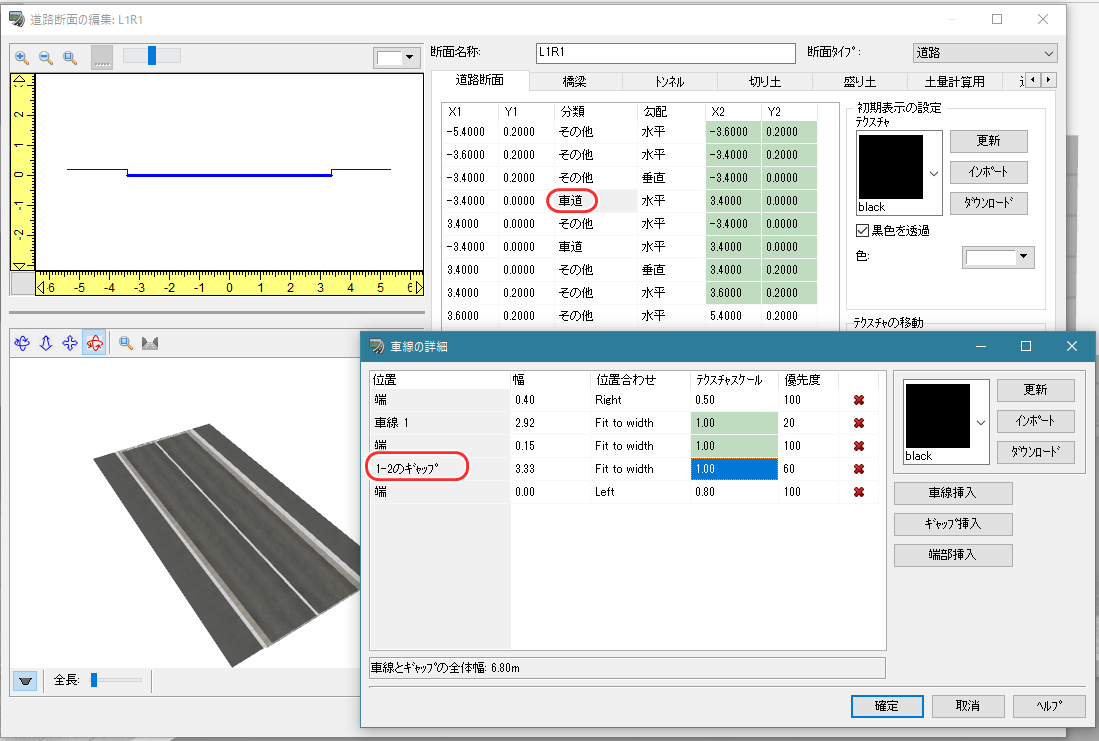Click インポート in the 車線の詳細 dialog
The width and height of the screenshot is (1099, 741).
click(x=1035, y=421)
